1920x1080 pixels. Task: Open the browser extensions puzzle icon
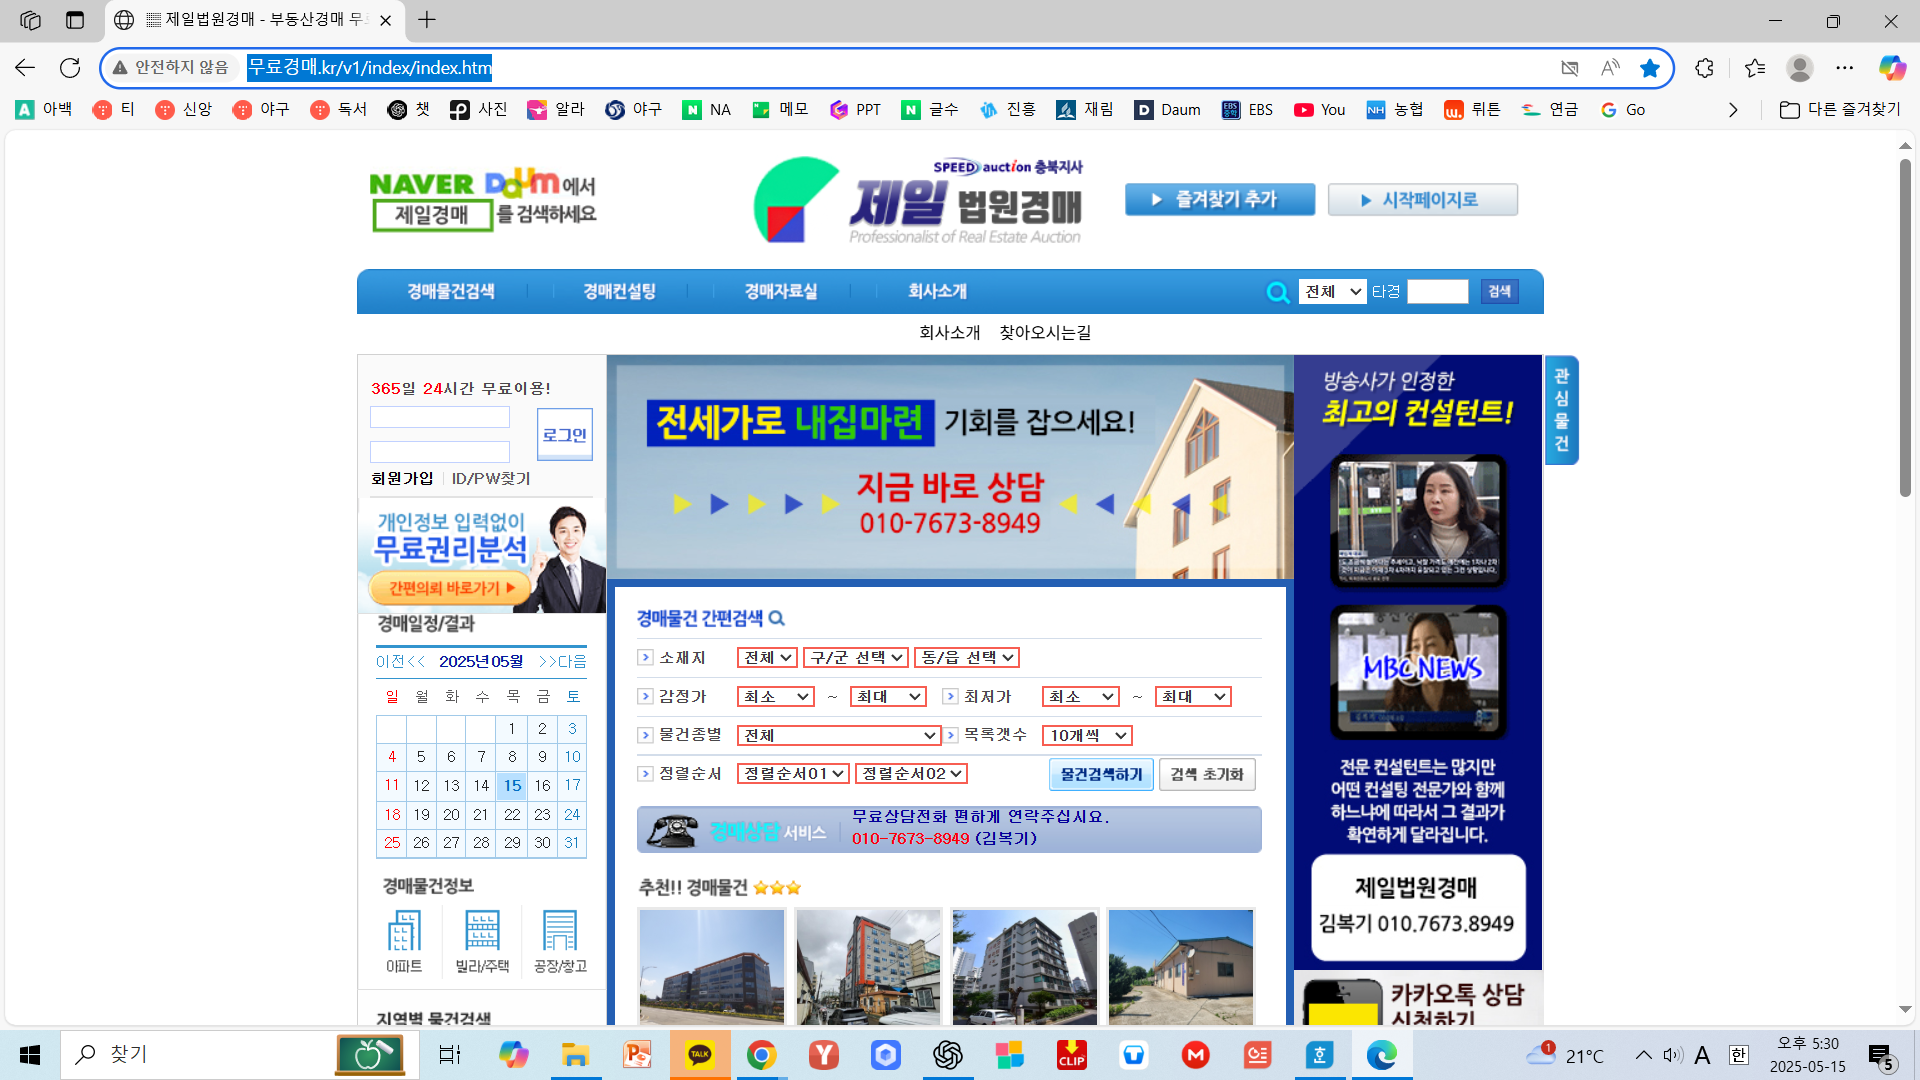click(x=1705, y=68)
